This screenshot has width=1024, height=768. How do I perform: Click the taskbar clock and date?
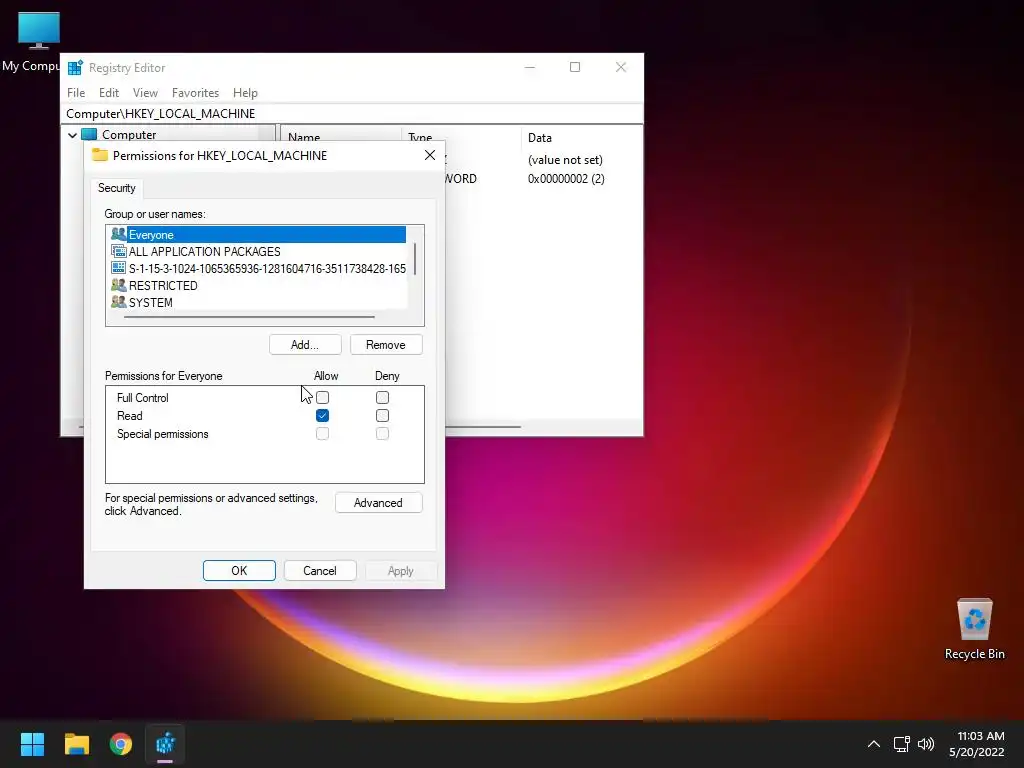[x=977, y=744]
